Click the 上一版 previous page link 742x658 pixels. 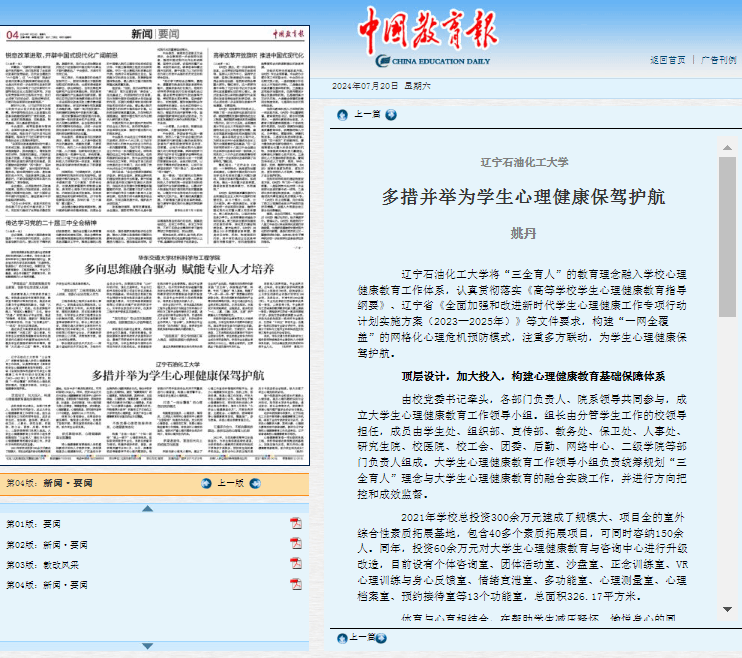point(230,482)
